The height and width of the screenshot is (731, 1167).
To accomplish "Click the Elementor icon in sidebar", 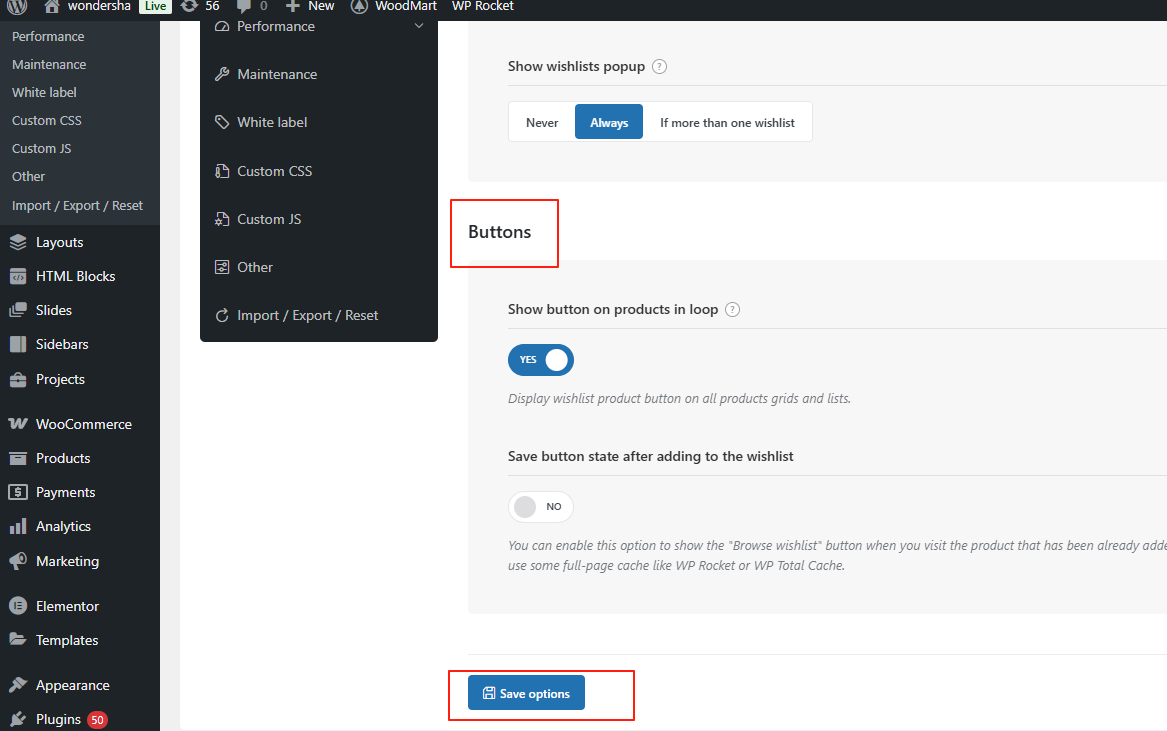I will tap(17, 606).
